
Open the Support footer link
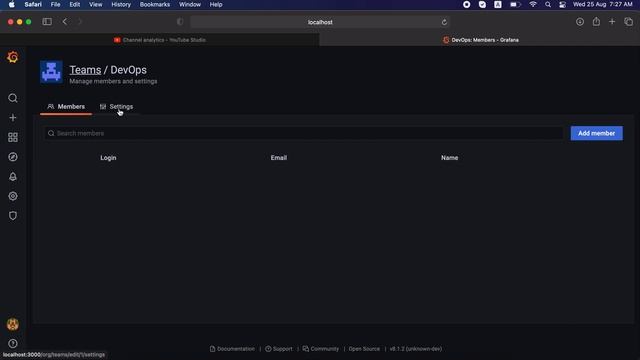click(279, 349)
